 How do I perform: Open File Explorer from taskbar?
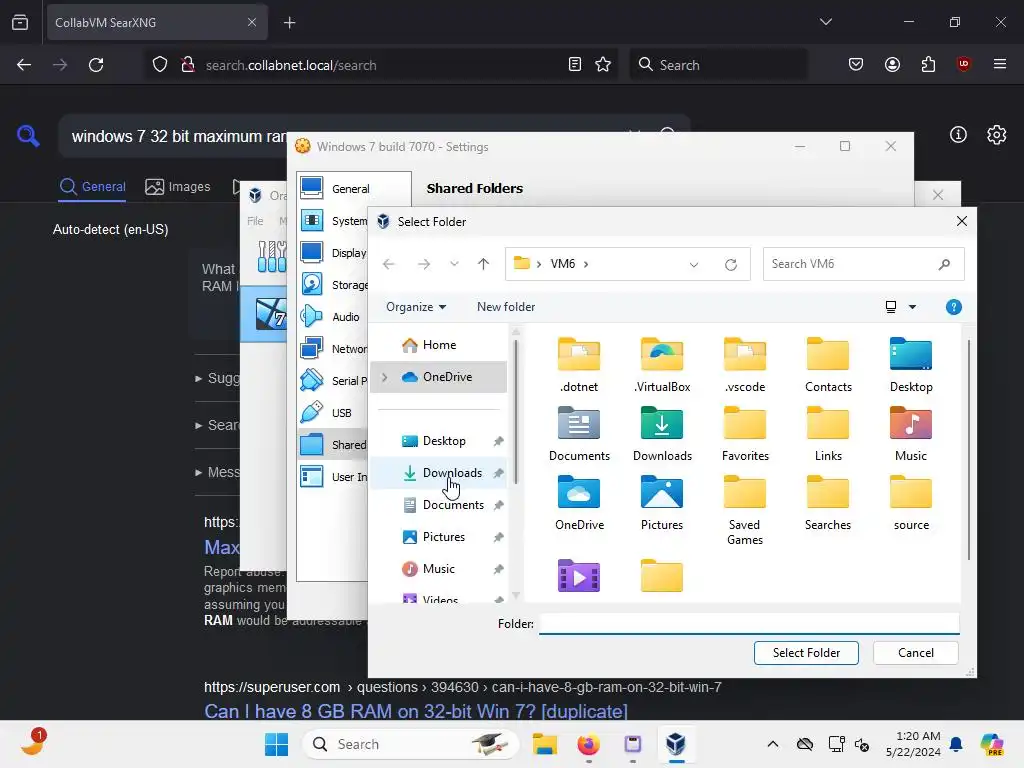544,744
